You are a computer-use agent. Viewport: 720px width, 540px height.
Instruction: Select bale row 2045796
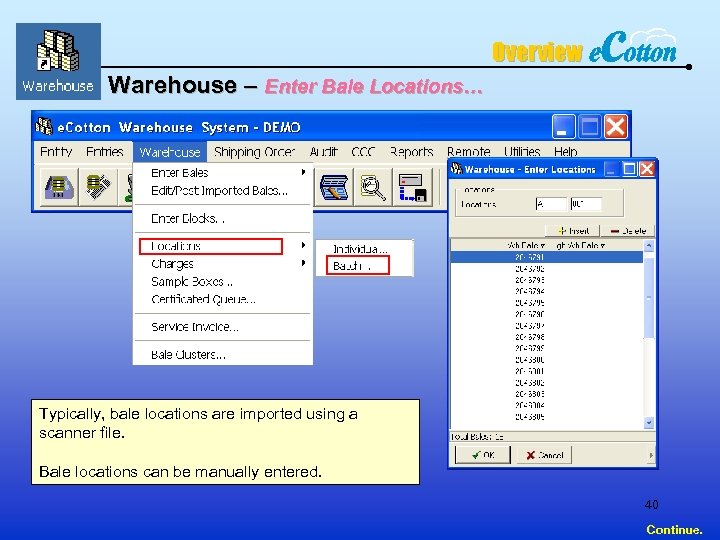pyautogui.click(x=547, y=314)
